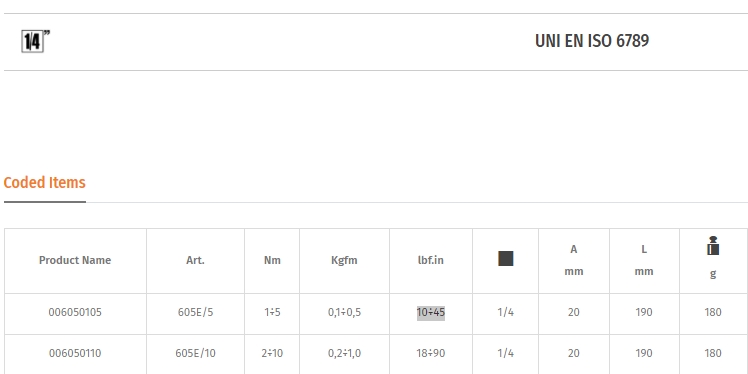Open the Coded Items tab
The image size is (748, 374).
(44, 183)
